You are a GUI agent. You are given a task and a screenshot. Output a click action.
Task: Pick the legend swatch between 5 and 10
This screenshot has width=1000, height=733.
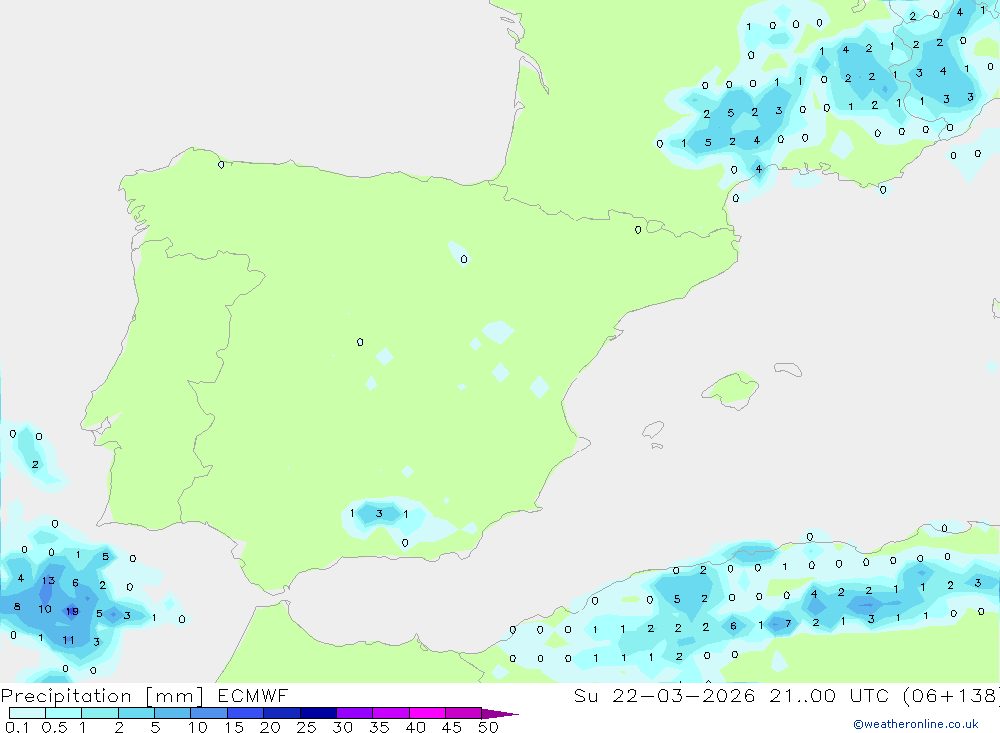(172, 713)
